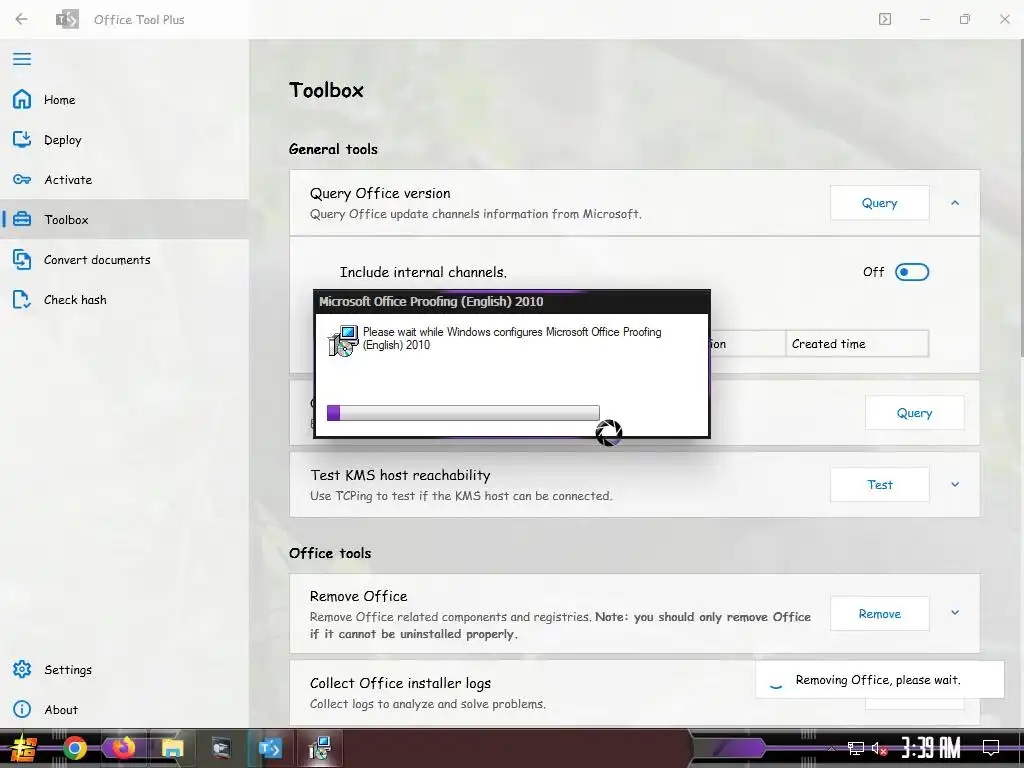1024x768 pixels.
Task: Go to the Activate page
Action: click(124, 180)
